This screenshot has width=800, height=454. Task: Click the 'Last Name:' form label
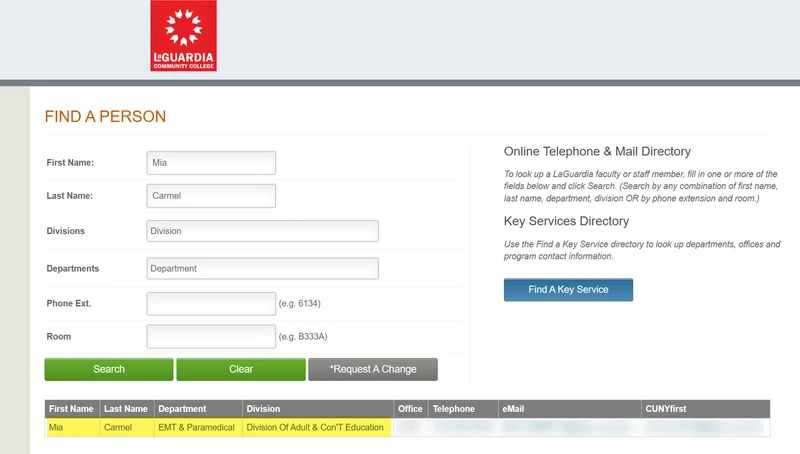point(70,196)
